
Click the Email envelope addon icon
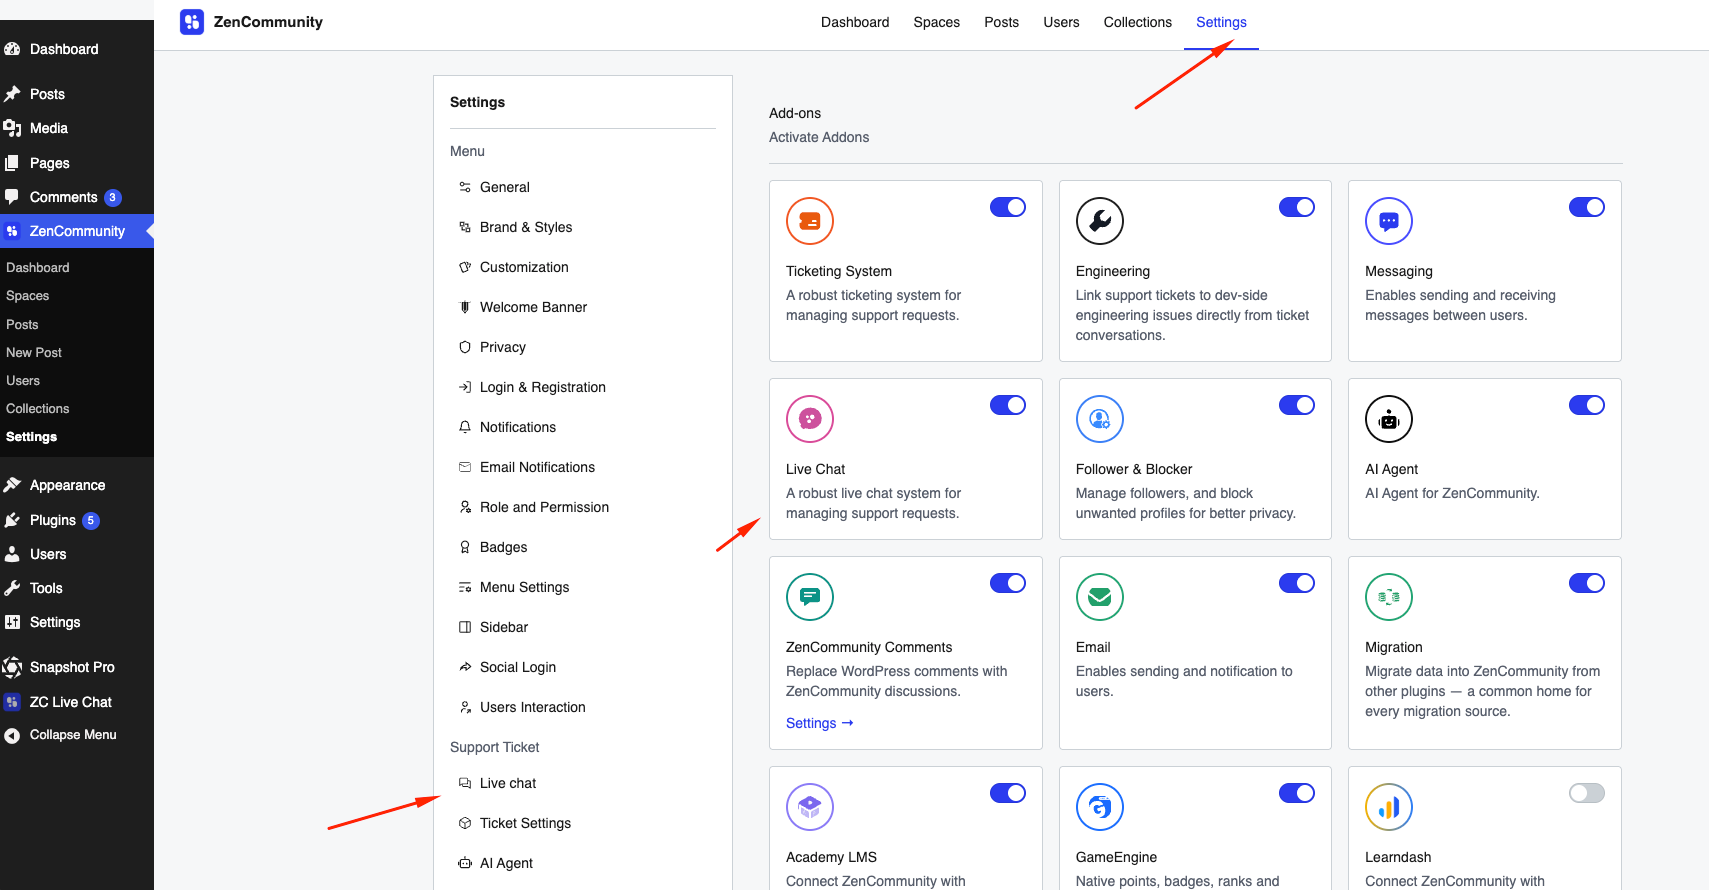(x=1100, y=597)
